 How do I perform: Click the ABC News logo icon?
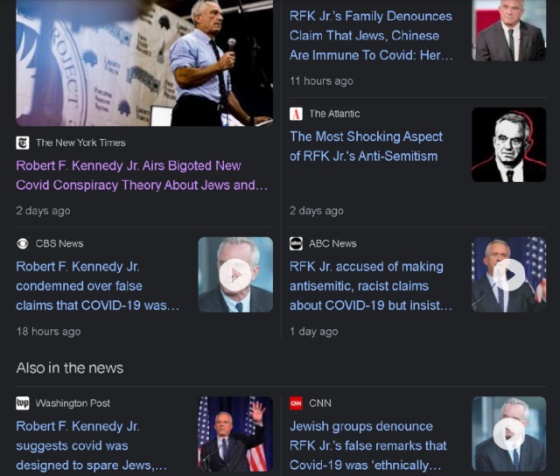point(296,244)
